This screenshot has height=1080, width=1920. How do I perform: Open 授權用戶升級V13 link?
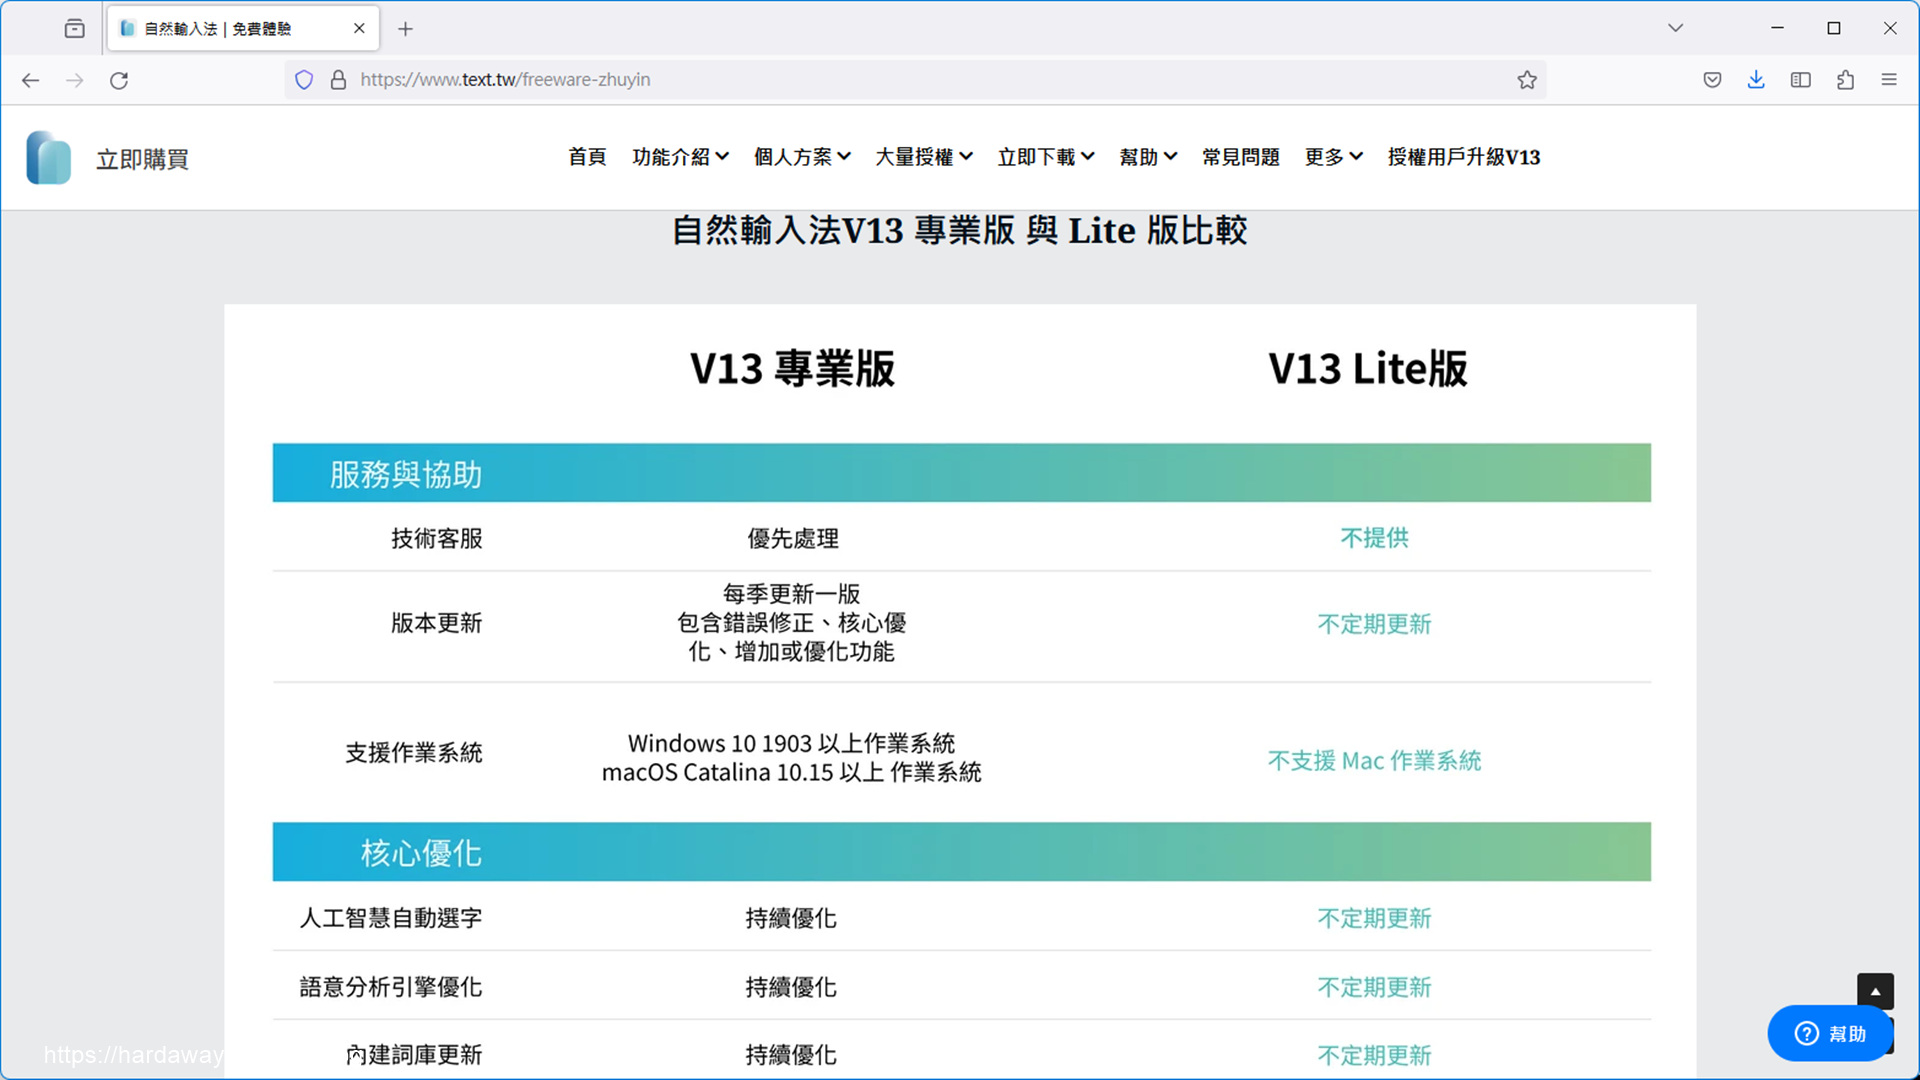[1463, 157]
